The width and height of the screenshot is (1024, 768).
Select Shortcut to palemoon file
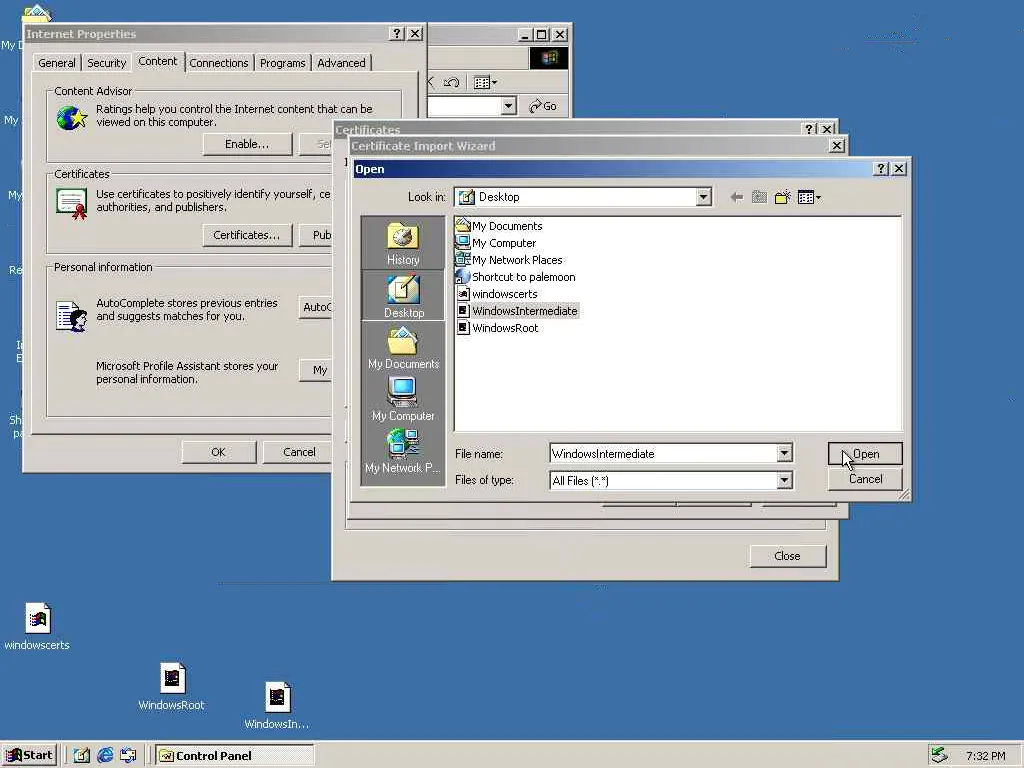(x=516, y=277)
